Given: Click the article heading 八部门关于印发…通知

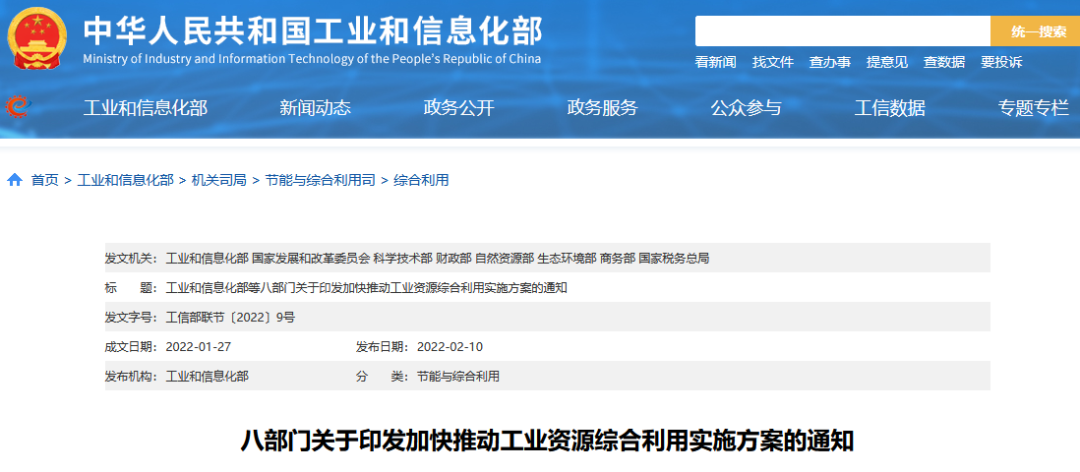Looking at the screenshot, I should tap(547, 441).
